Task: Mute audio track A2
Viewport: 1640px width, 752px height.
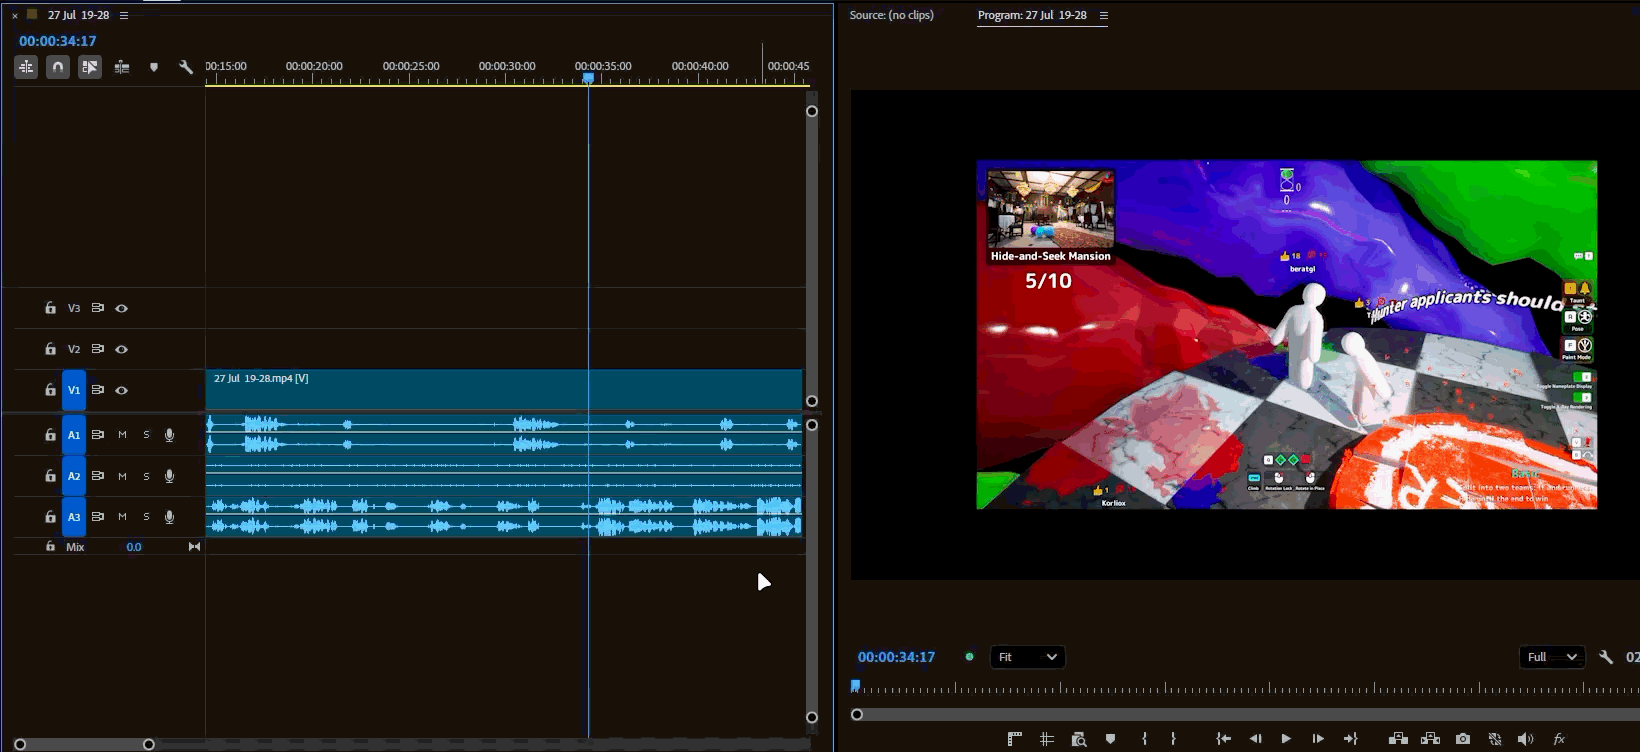Action: point(122,476)
